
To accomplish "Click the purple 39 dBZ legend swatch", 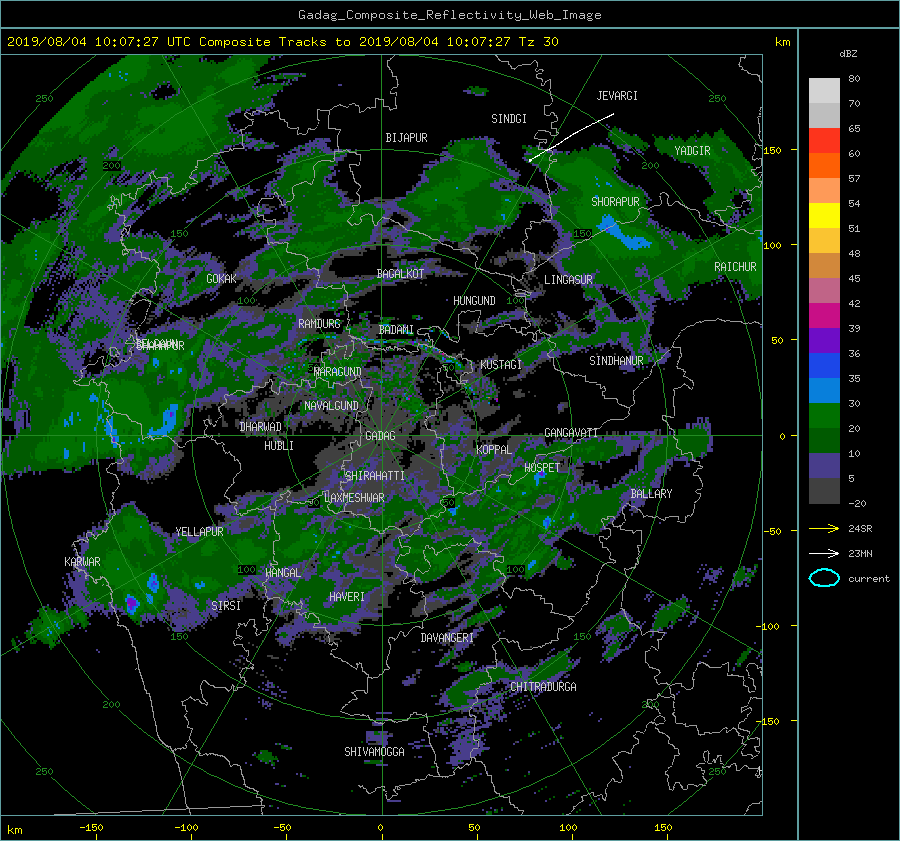I will coord(824,340).
